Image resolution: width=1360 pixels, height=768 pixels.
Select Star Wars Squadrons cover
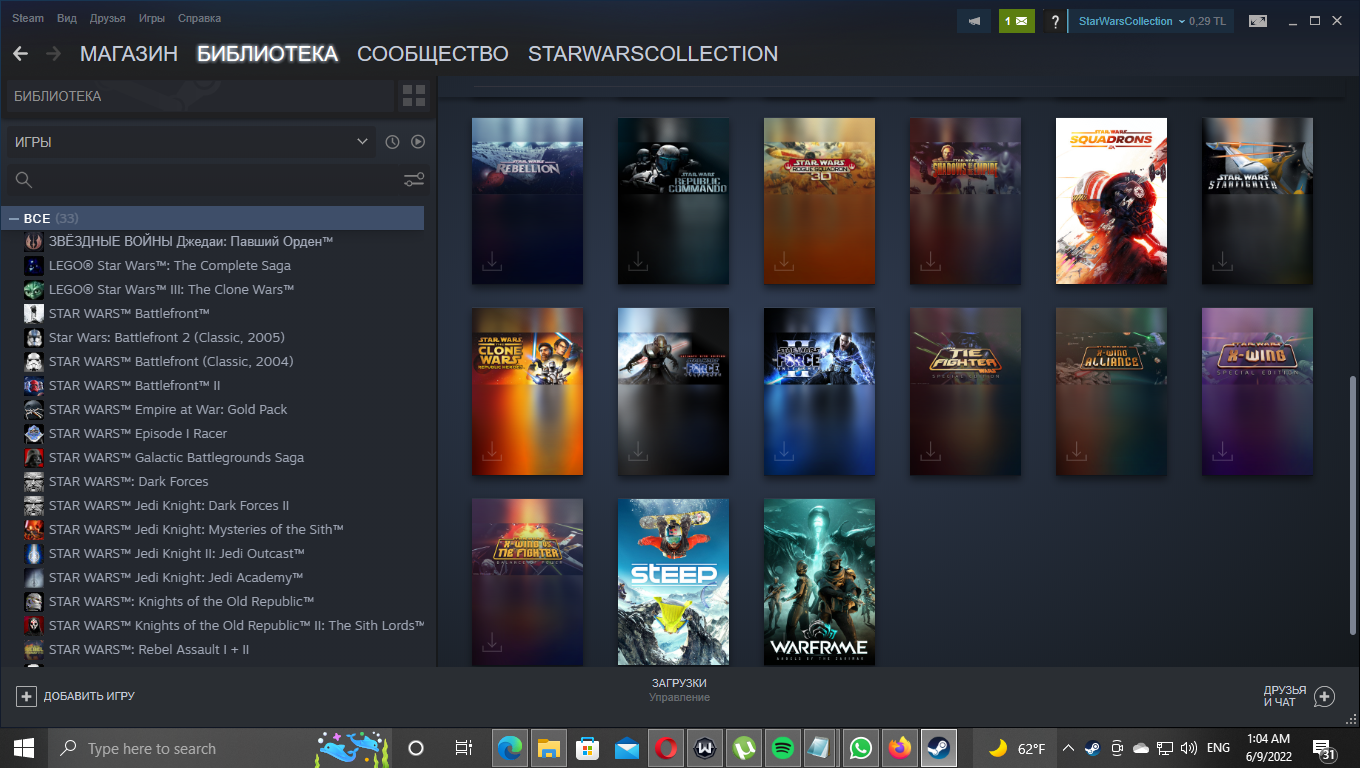click(x=1111, y=200)
